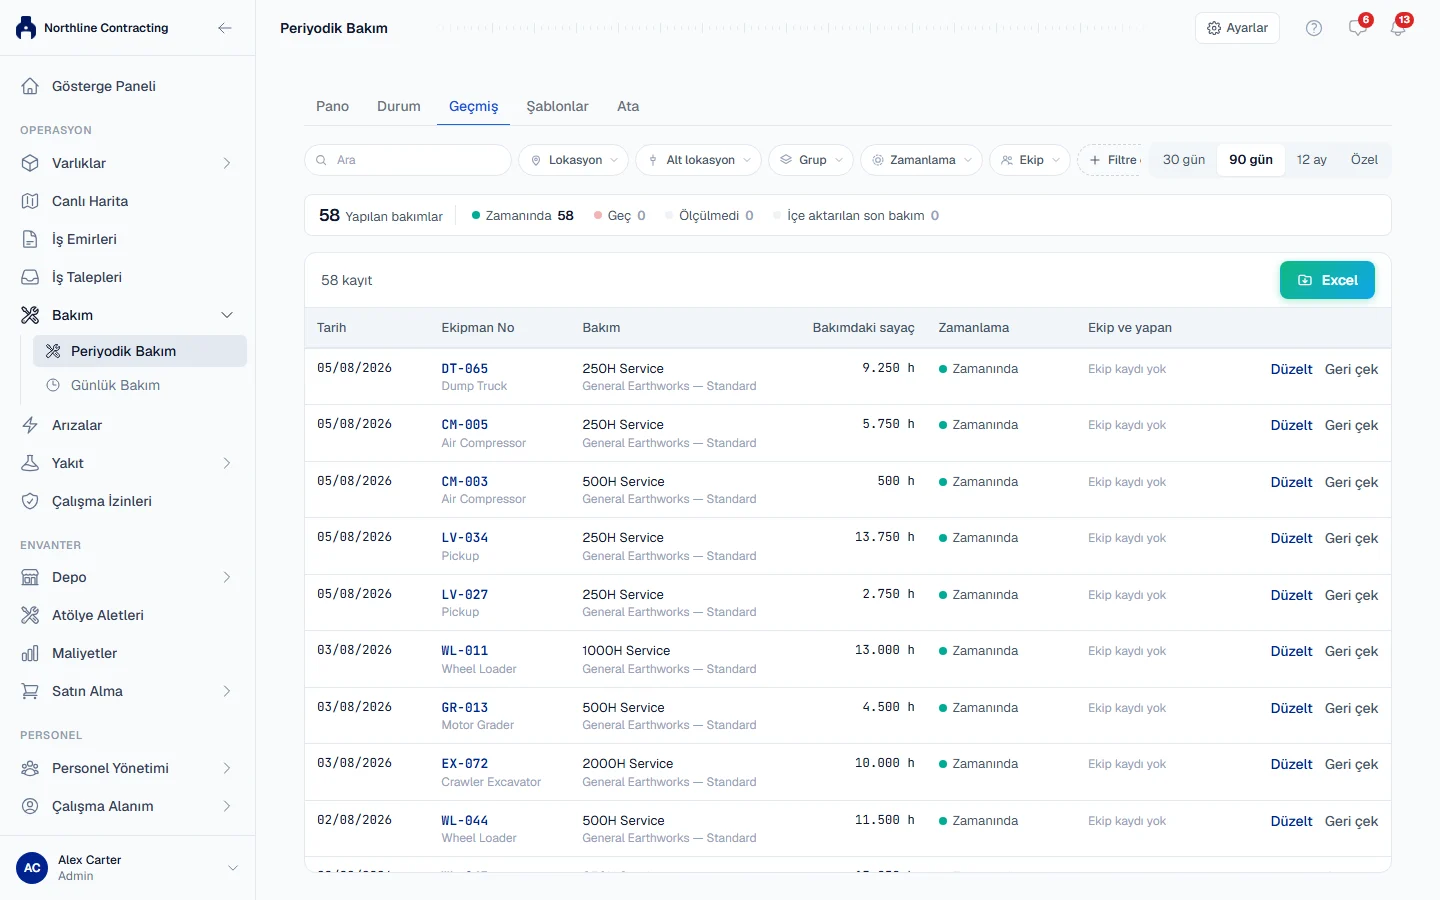
Task: Collapse the sidebar with the back arrow
Action: 225,28
